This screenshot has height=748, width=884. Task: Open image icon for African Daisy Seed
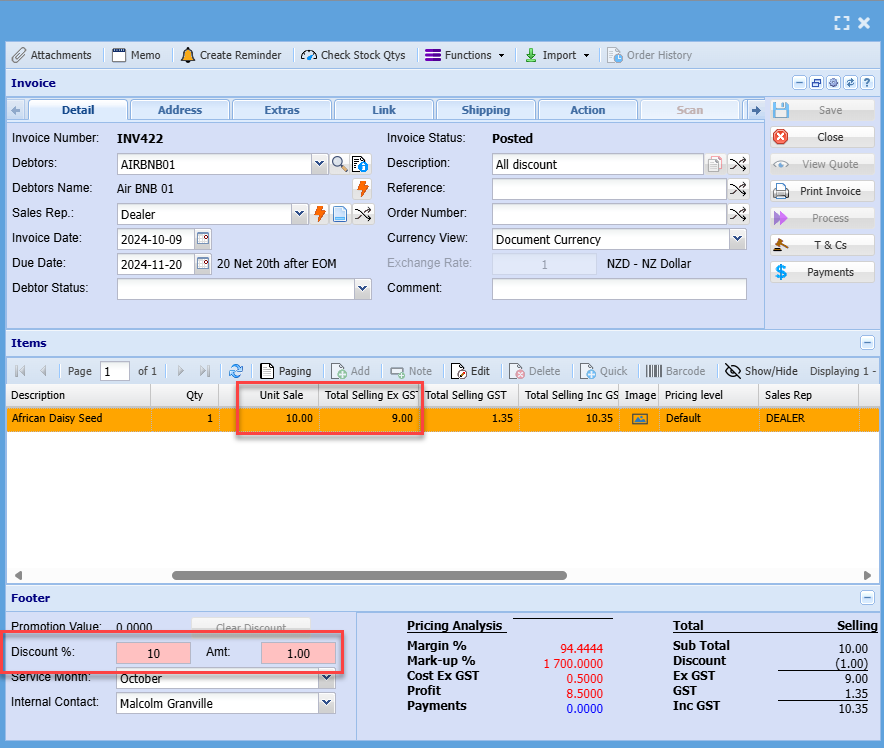[x=639, y=419]
